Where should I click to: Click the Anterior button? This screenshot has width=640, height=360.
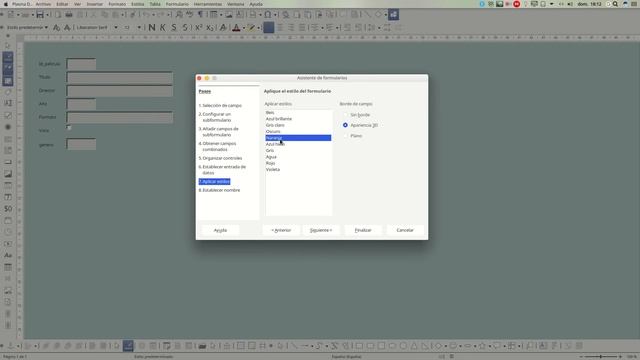(281, 230)
